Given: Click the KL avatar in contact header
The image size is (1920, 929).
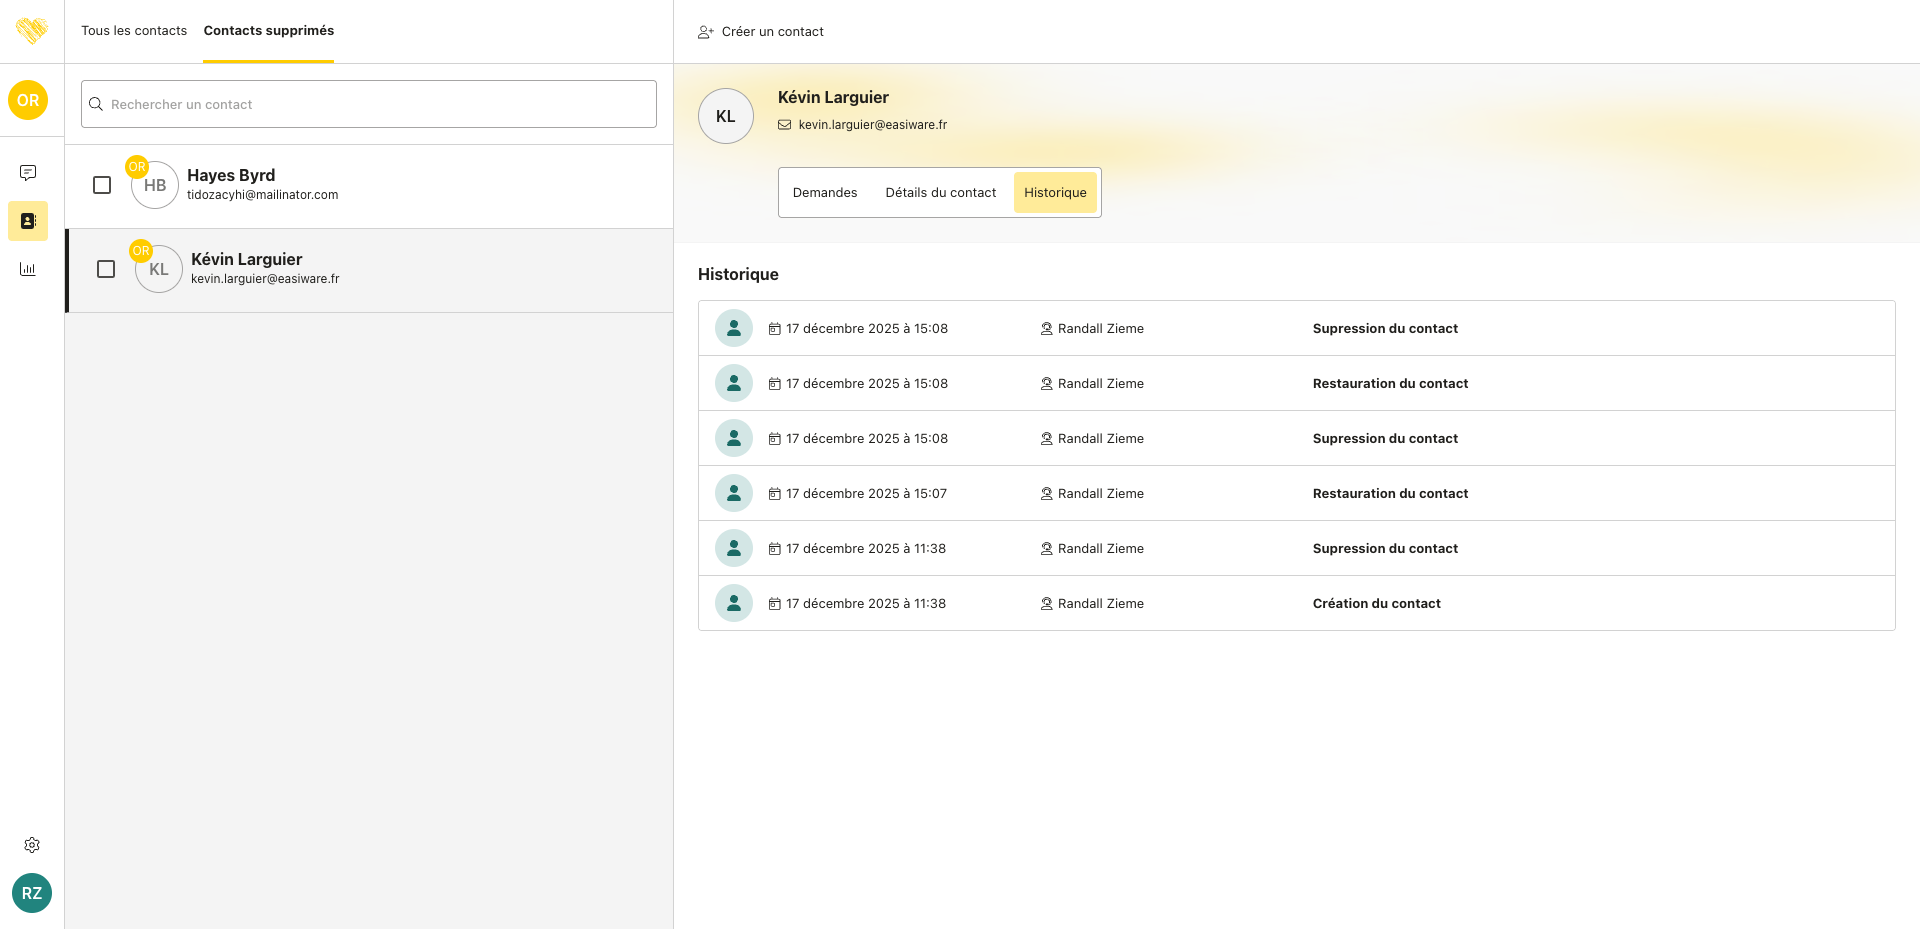Looking at the screenshot, I should point(725,116).
